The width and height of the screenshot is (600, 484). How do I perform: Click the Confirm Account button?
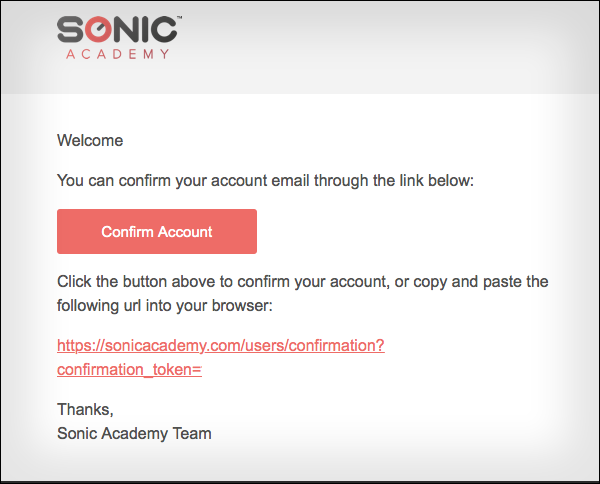pyautogui.click(x=157, y=231)
